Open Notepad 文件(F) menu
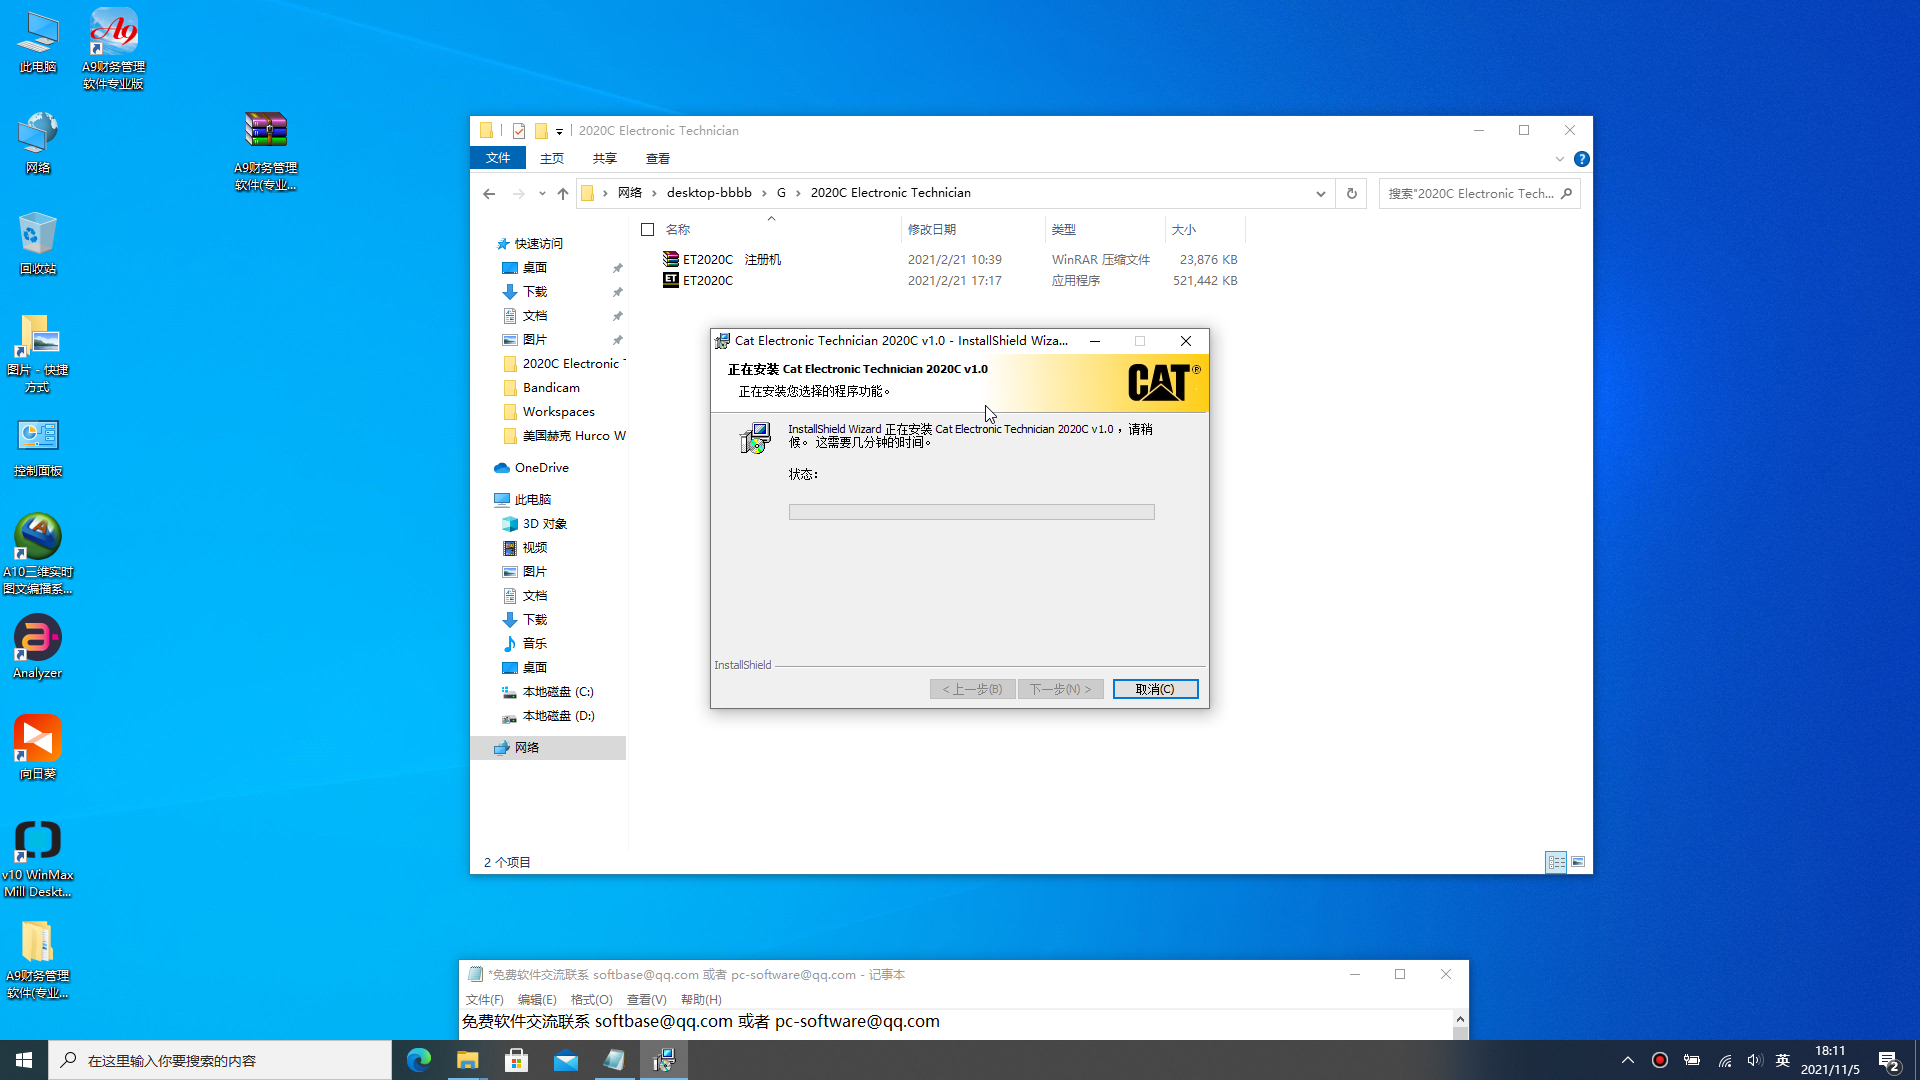 point(484,999)
